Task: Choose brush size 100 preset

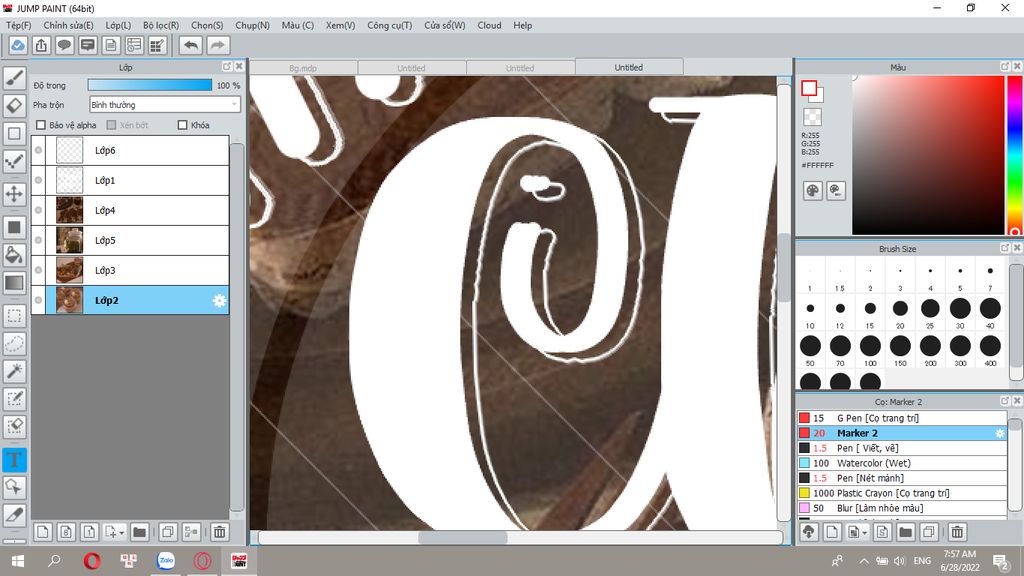Action: [x=870, y=350]
